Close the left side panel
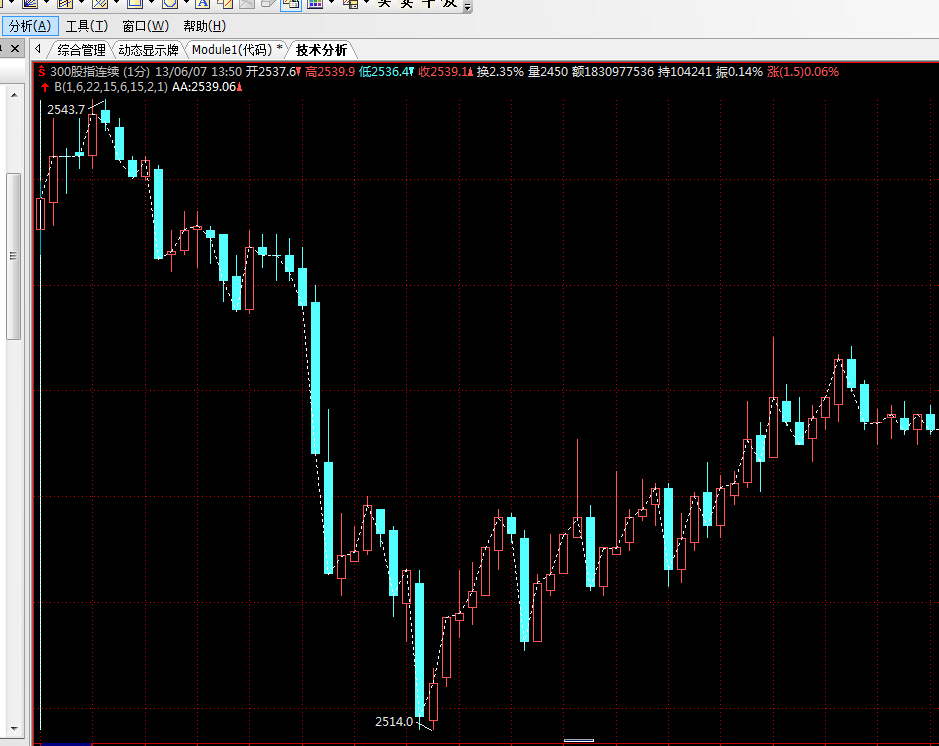 click(16, 48)
